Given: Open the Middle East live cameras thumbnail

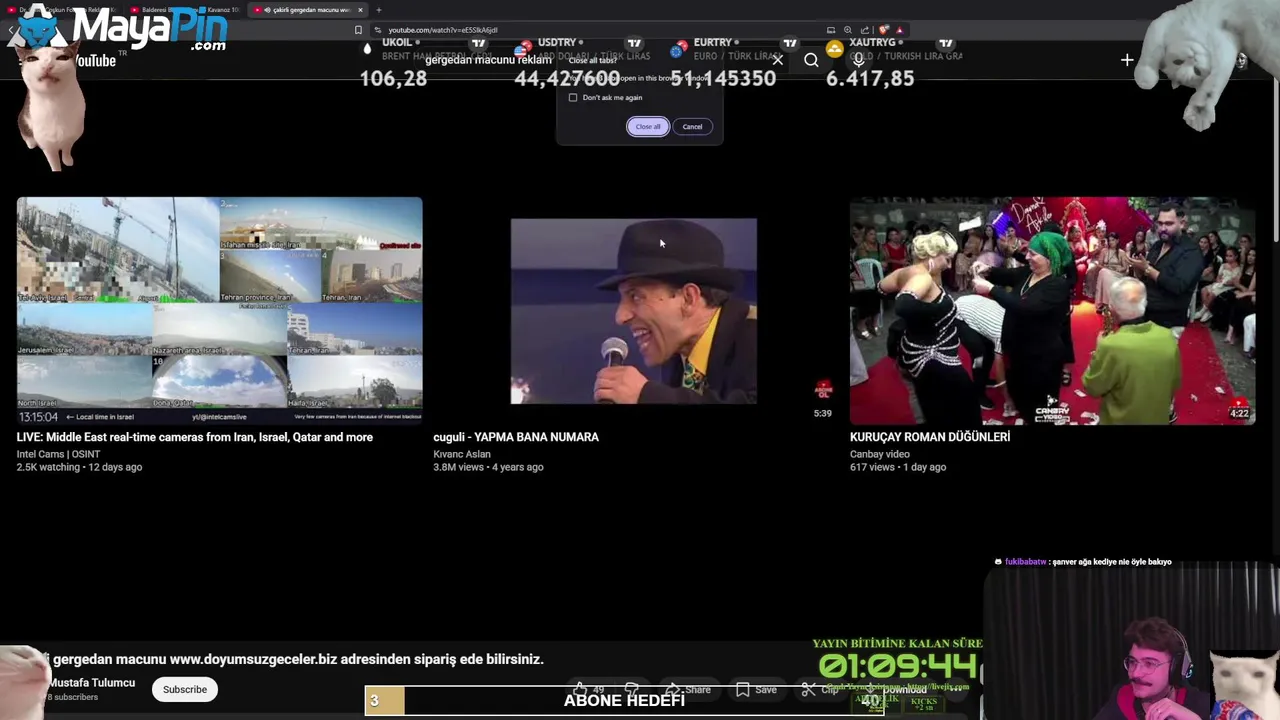Looking at the screenshot, I should click(x=219, y=311).
